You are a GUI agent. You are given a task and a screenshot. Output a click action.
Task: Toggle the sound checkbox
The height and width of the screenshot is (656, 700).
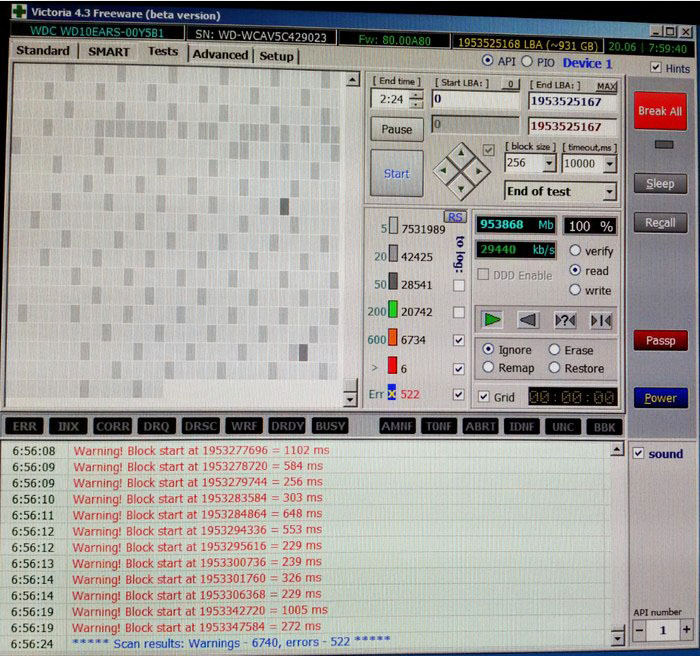[x=639, y=453]
